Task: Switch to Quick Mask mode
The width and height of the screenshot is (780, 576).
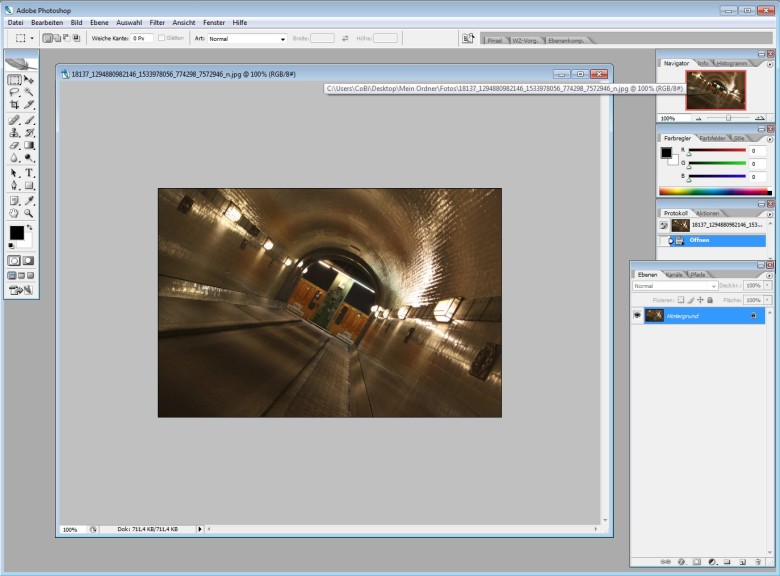Action: point(28,261)
